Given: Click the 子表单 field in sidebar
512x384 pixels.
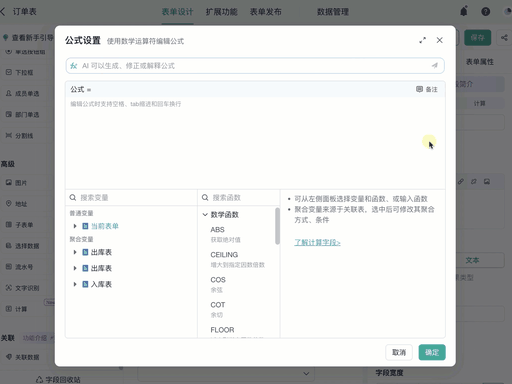Looking at the screenshot, I should click(x=20, y=225).
